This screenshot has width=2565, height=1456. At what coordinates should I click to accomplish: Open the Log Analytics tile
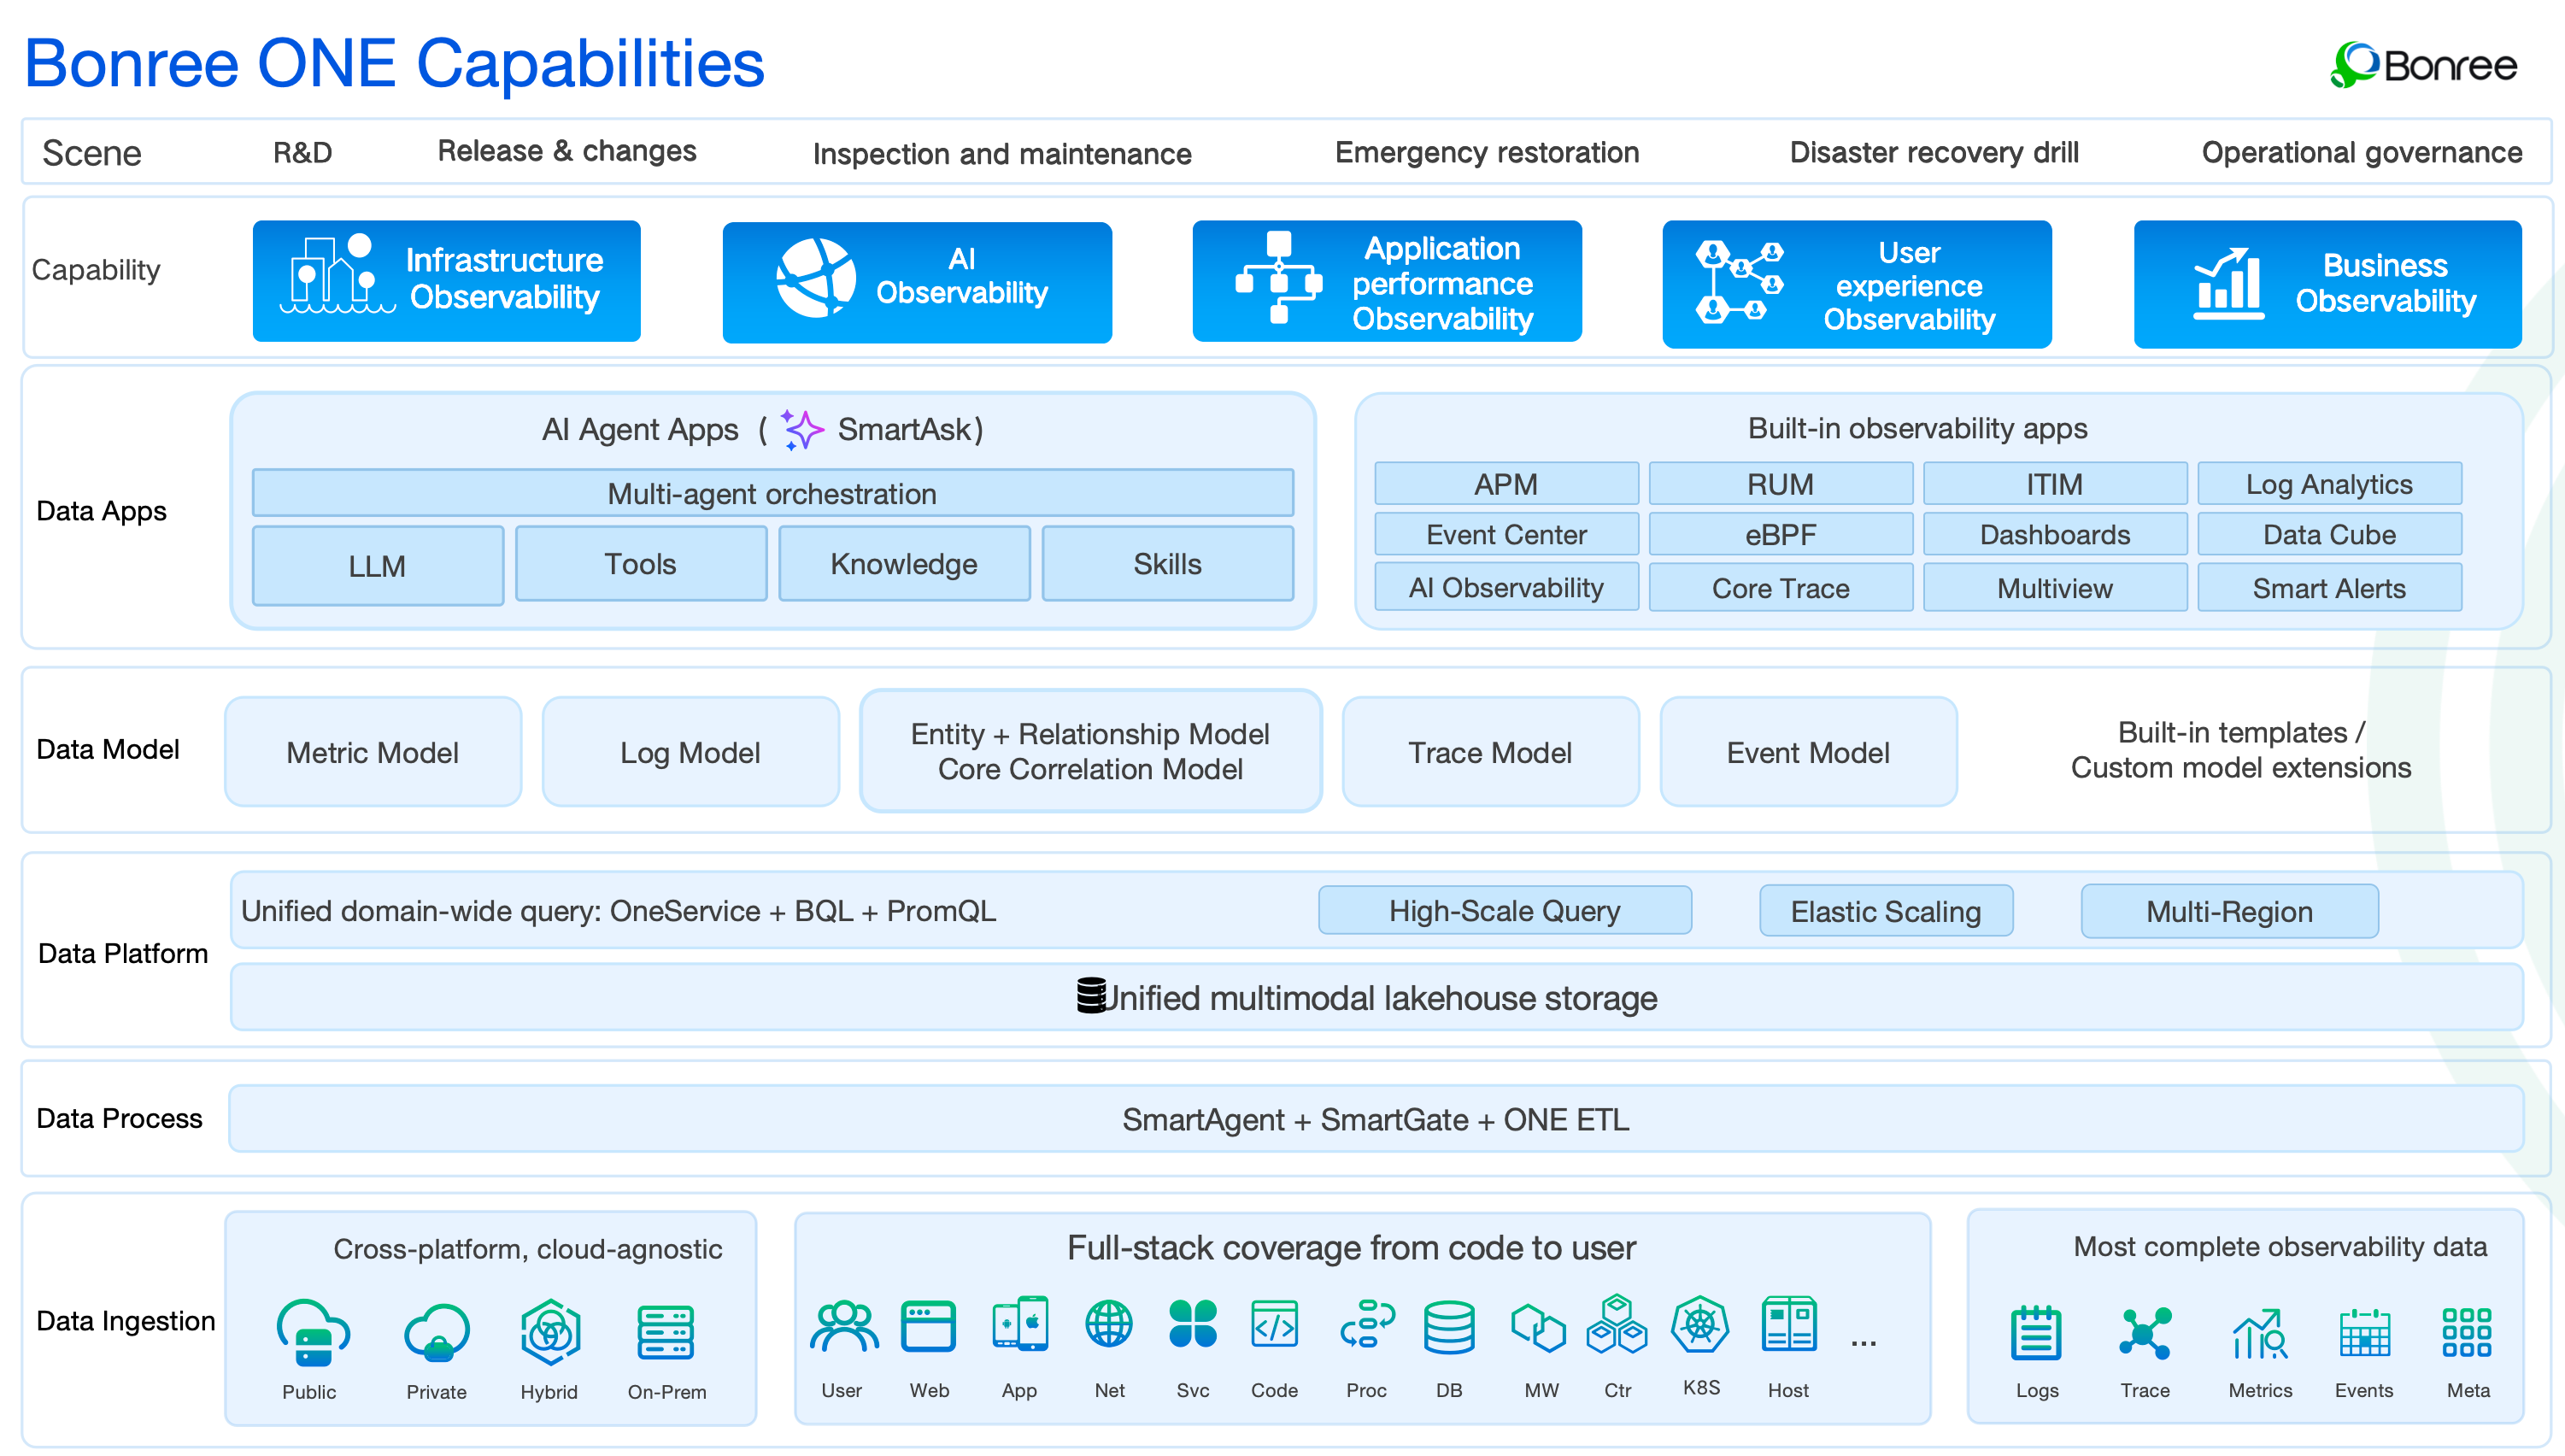2330,484
